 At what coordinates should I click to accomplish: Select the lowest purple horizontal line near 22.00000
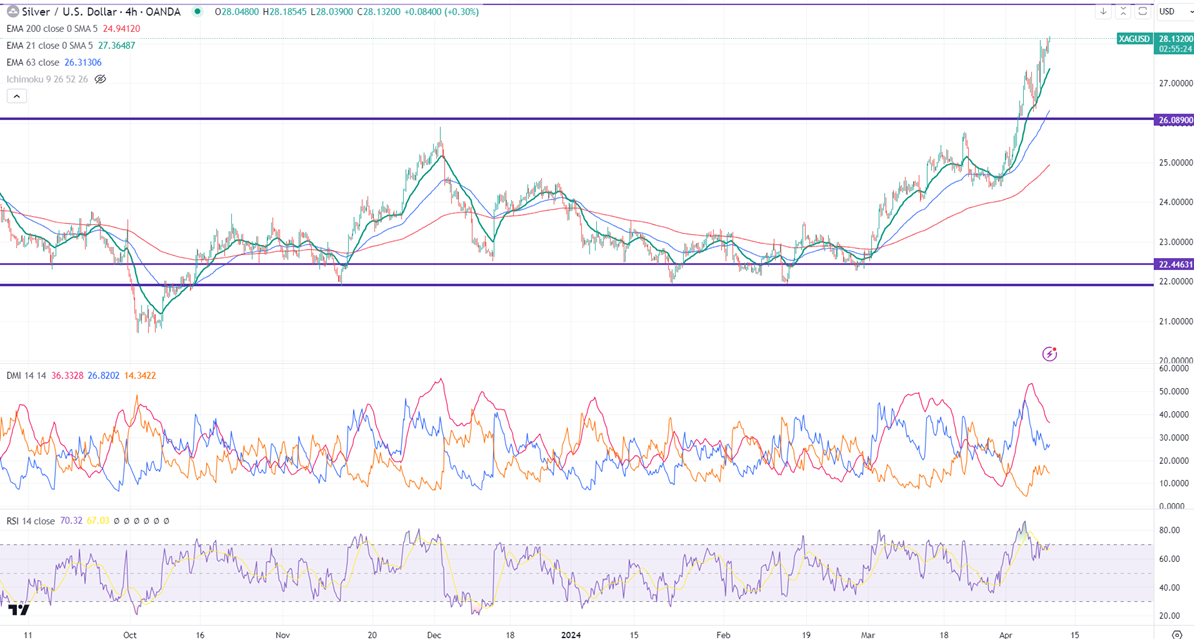576,285
